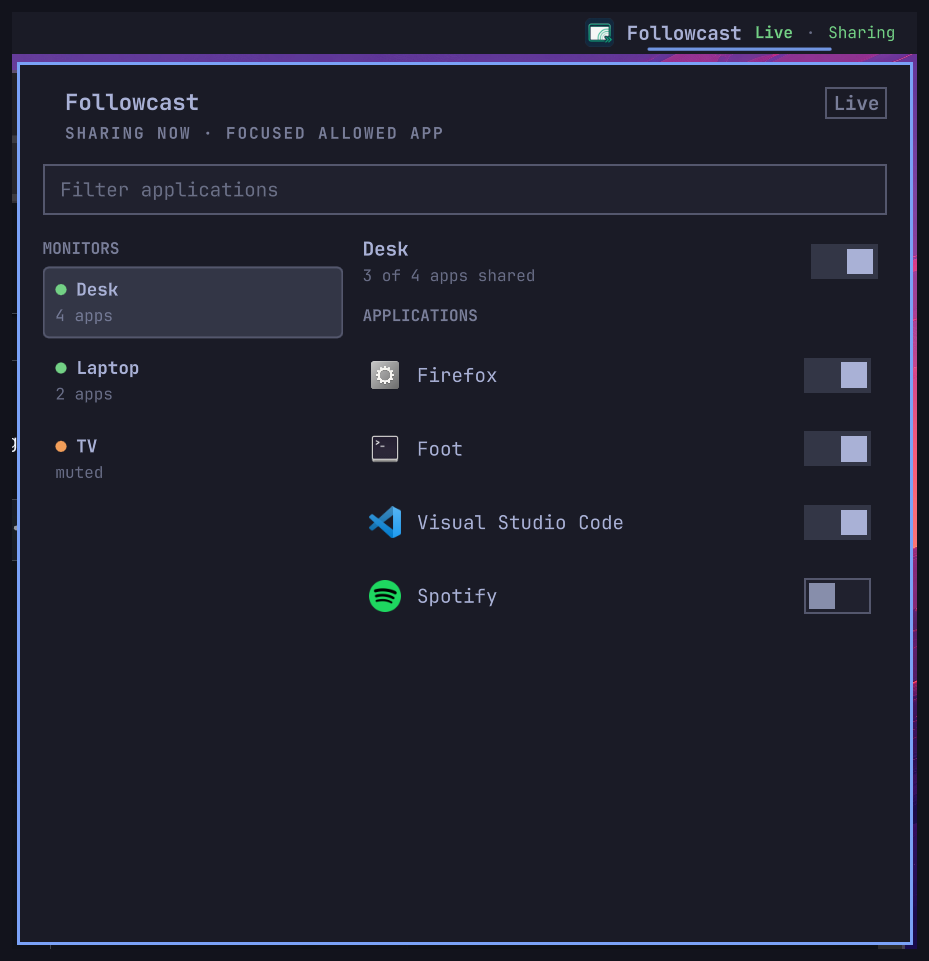This screenshot has height=961, width=929.
Task: Click the Sharing status in top bar
Action: pyautogui.click(x=861, y=32)
